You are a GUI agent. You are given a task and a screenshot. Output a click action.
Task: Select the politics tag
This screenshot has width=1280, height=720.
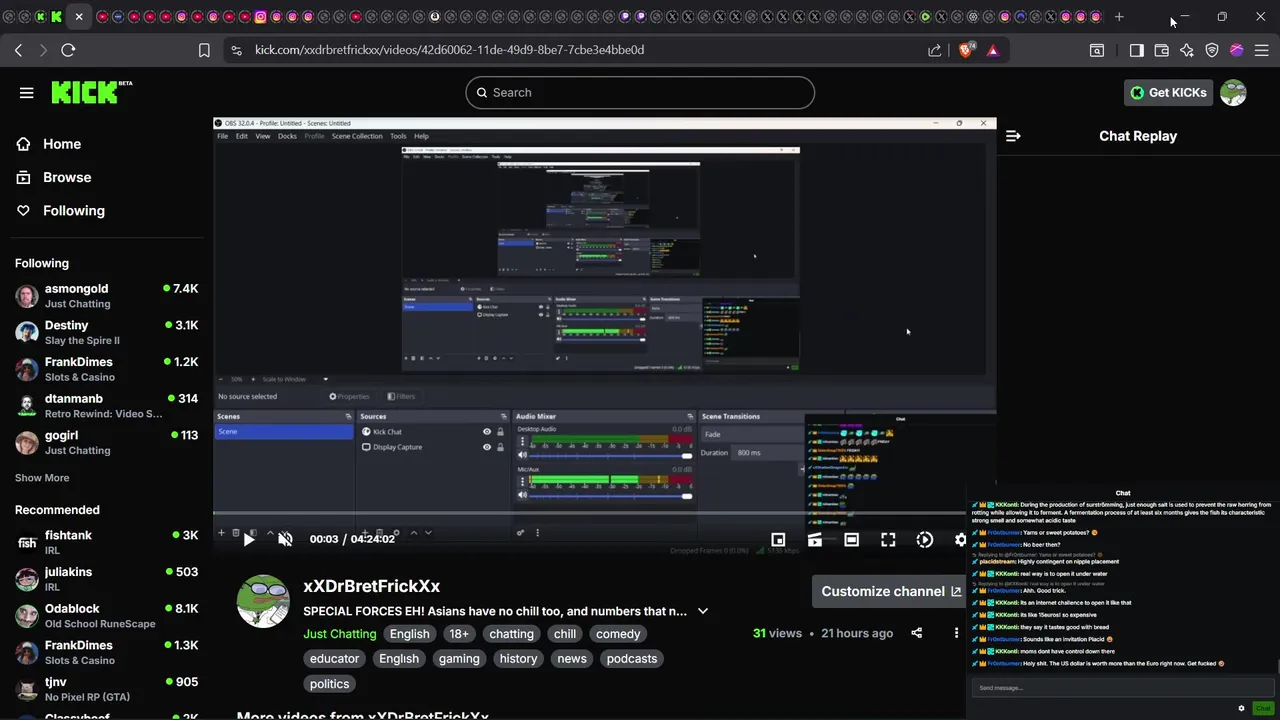(329, 684)
